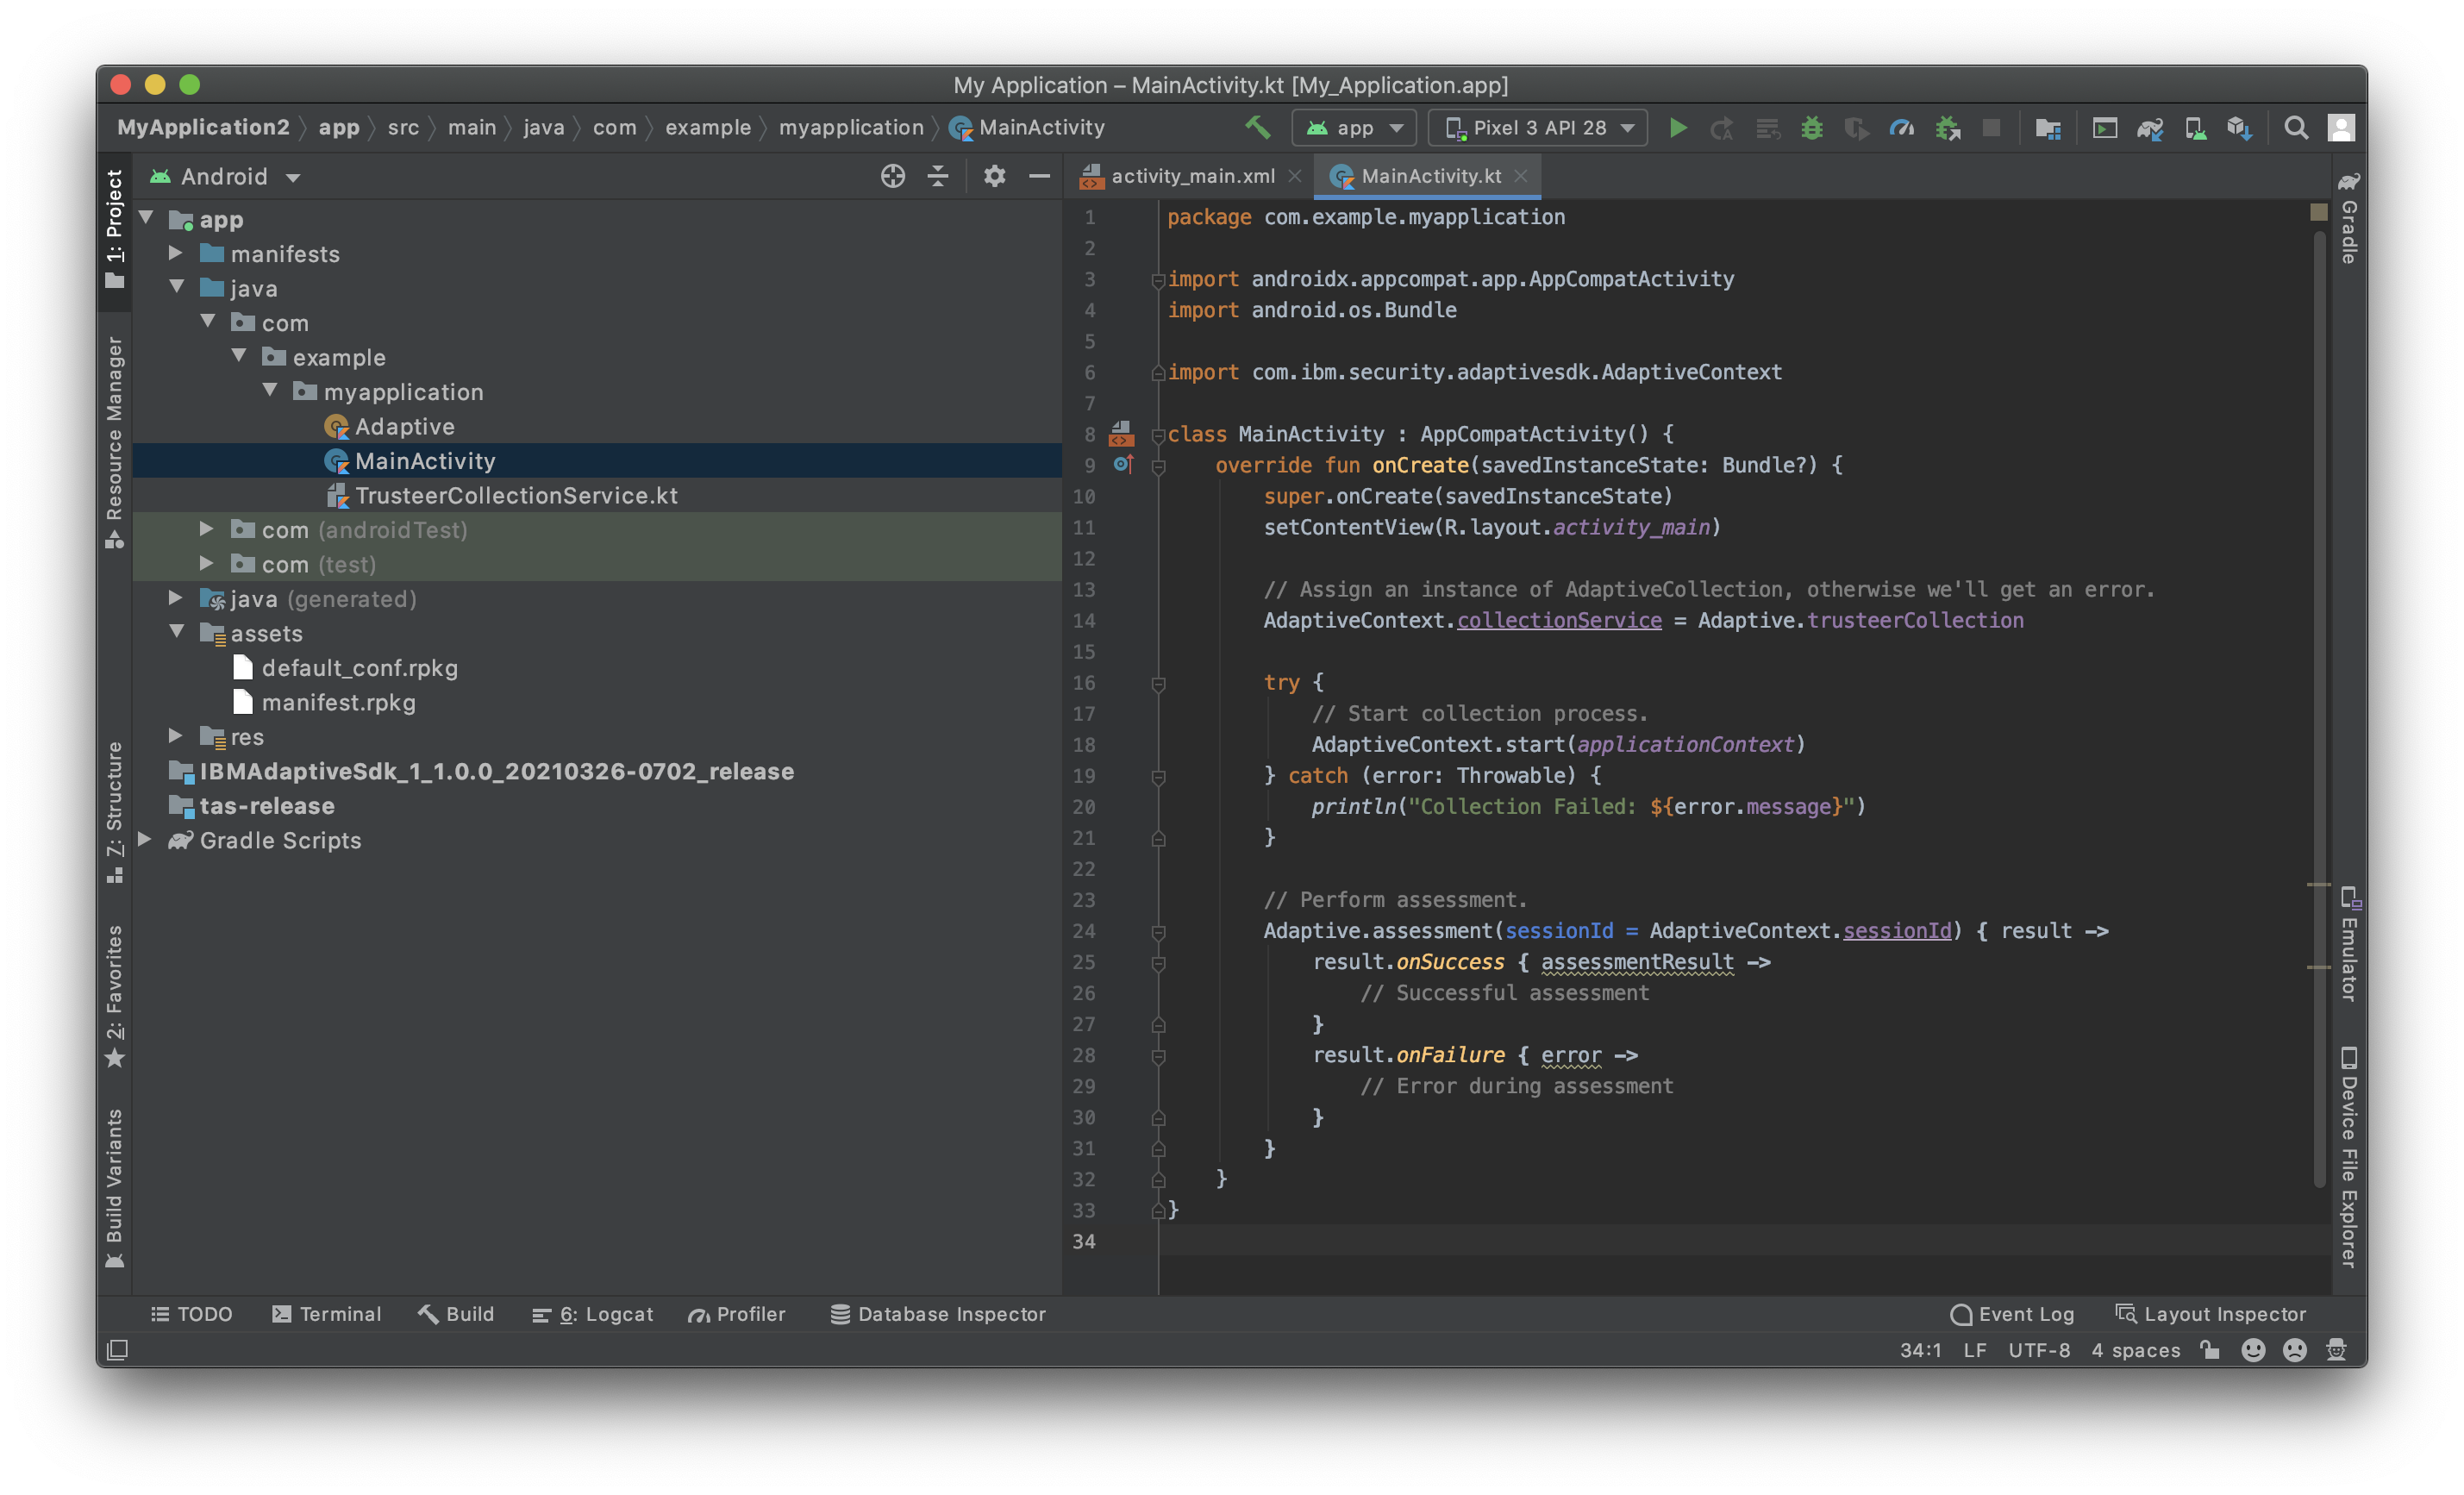
Task: Run the app with the green play button
Action: coord(1678,128)
